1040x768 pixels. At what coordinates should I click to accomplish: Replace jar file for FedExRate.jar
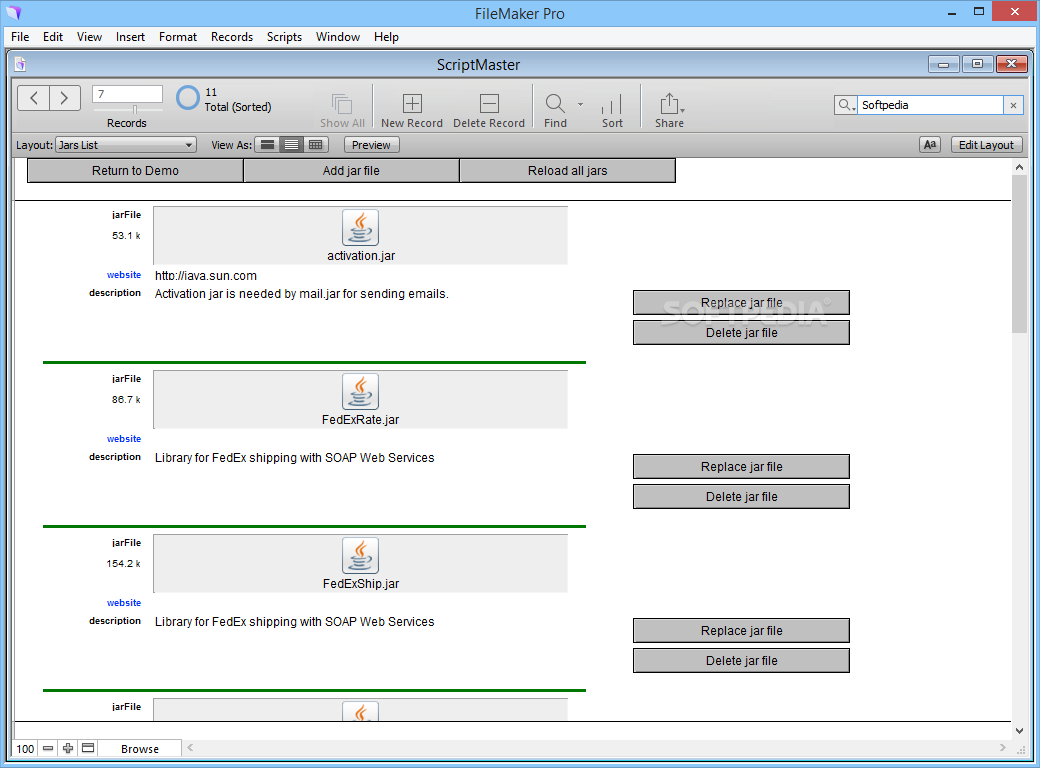click(742, 466)
